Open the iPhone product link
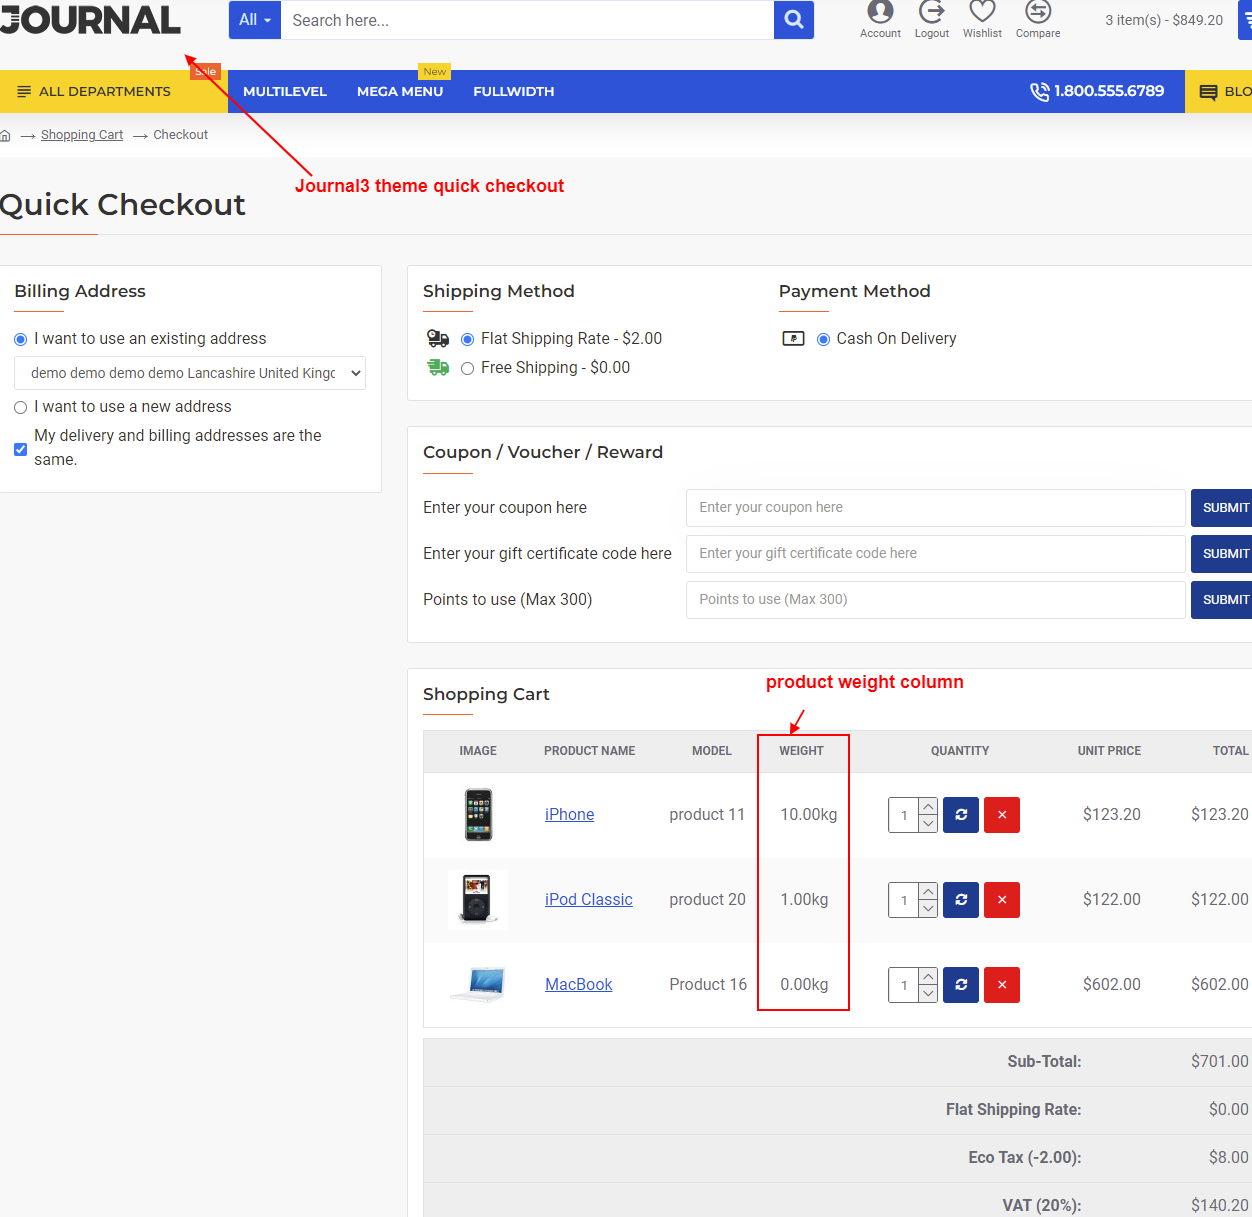This screenshot has width=1252, height=1217. click(x=569, y=815)
